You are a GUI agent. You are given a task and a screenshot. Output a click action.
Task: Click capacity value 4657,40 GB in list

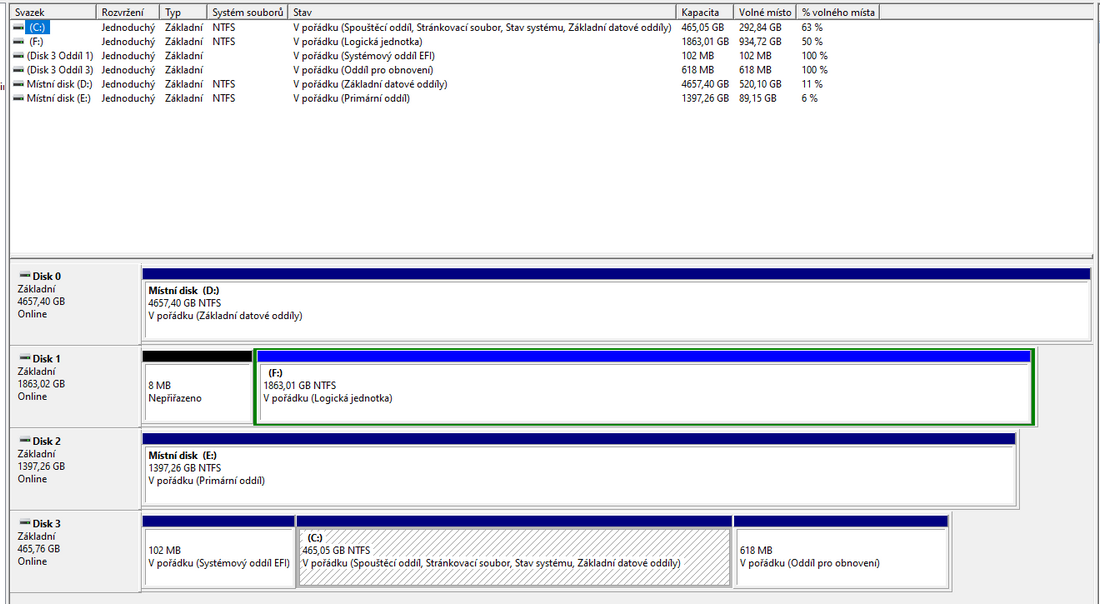(705, 84)
